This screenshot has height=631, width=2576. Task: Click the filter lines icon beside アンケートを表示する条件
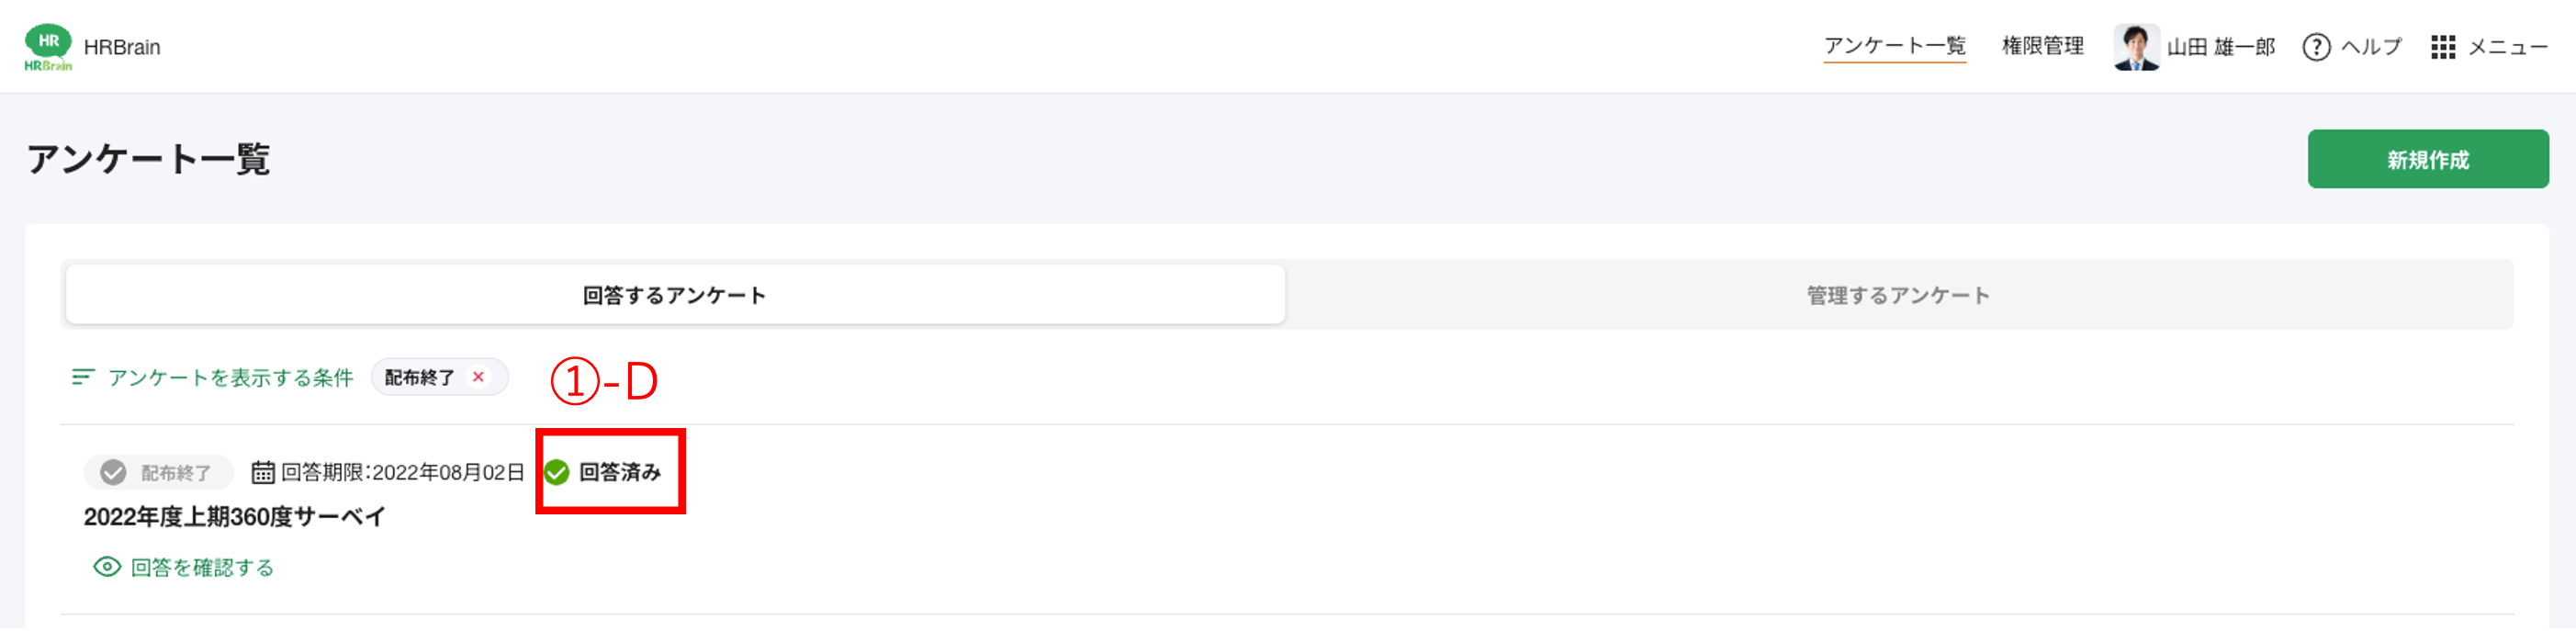coord(83,377)
